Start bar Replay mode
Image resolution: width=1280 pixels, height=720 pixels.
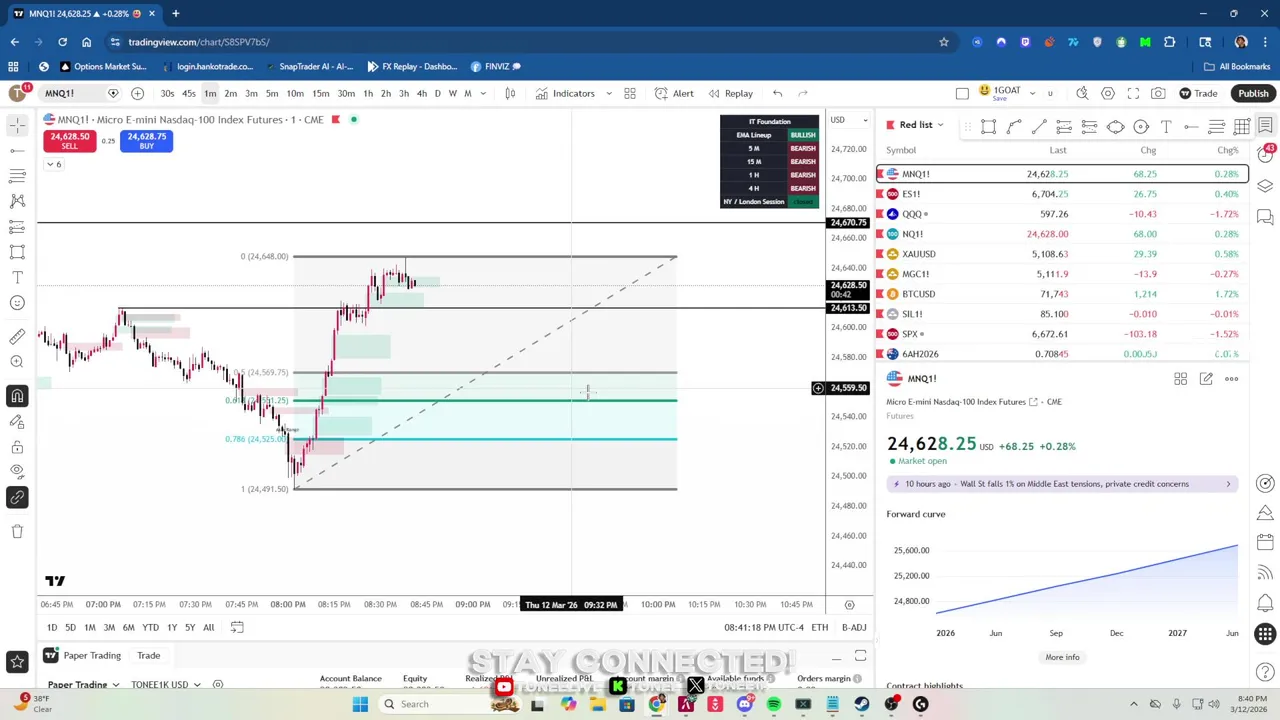731,93
